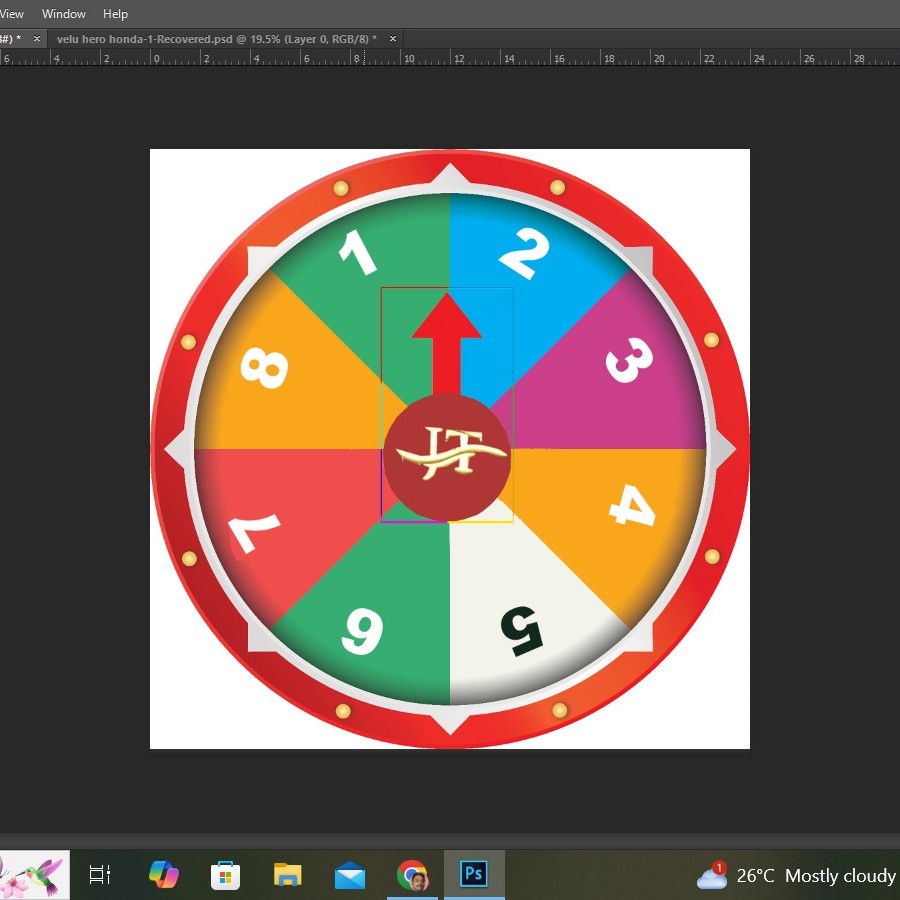Open Photoshop from the taskbar
The height and width of the screenshot is (900, 900).
pyautogui.click(x=474, y=874)
